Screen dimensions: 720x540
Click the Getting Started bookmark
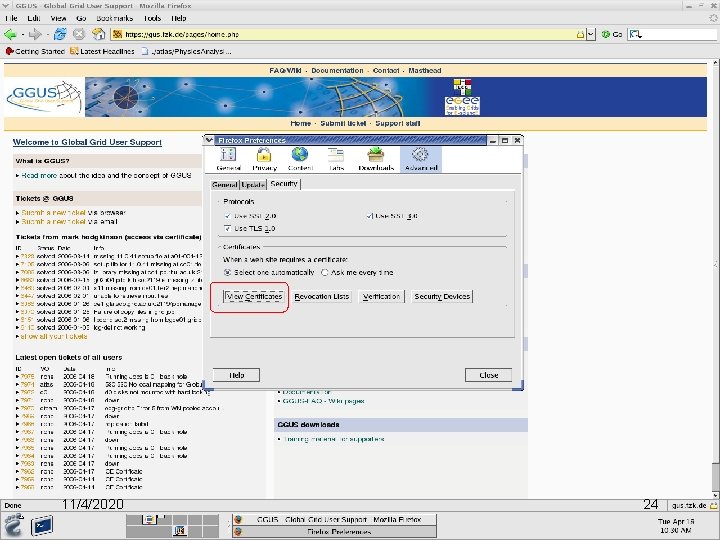(x=35, y=51)
